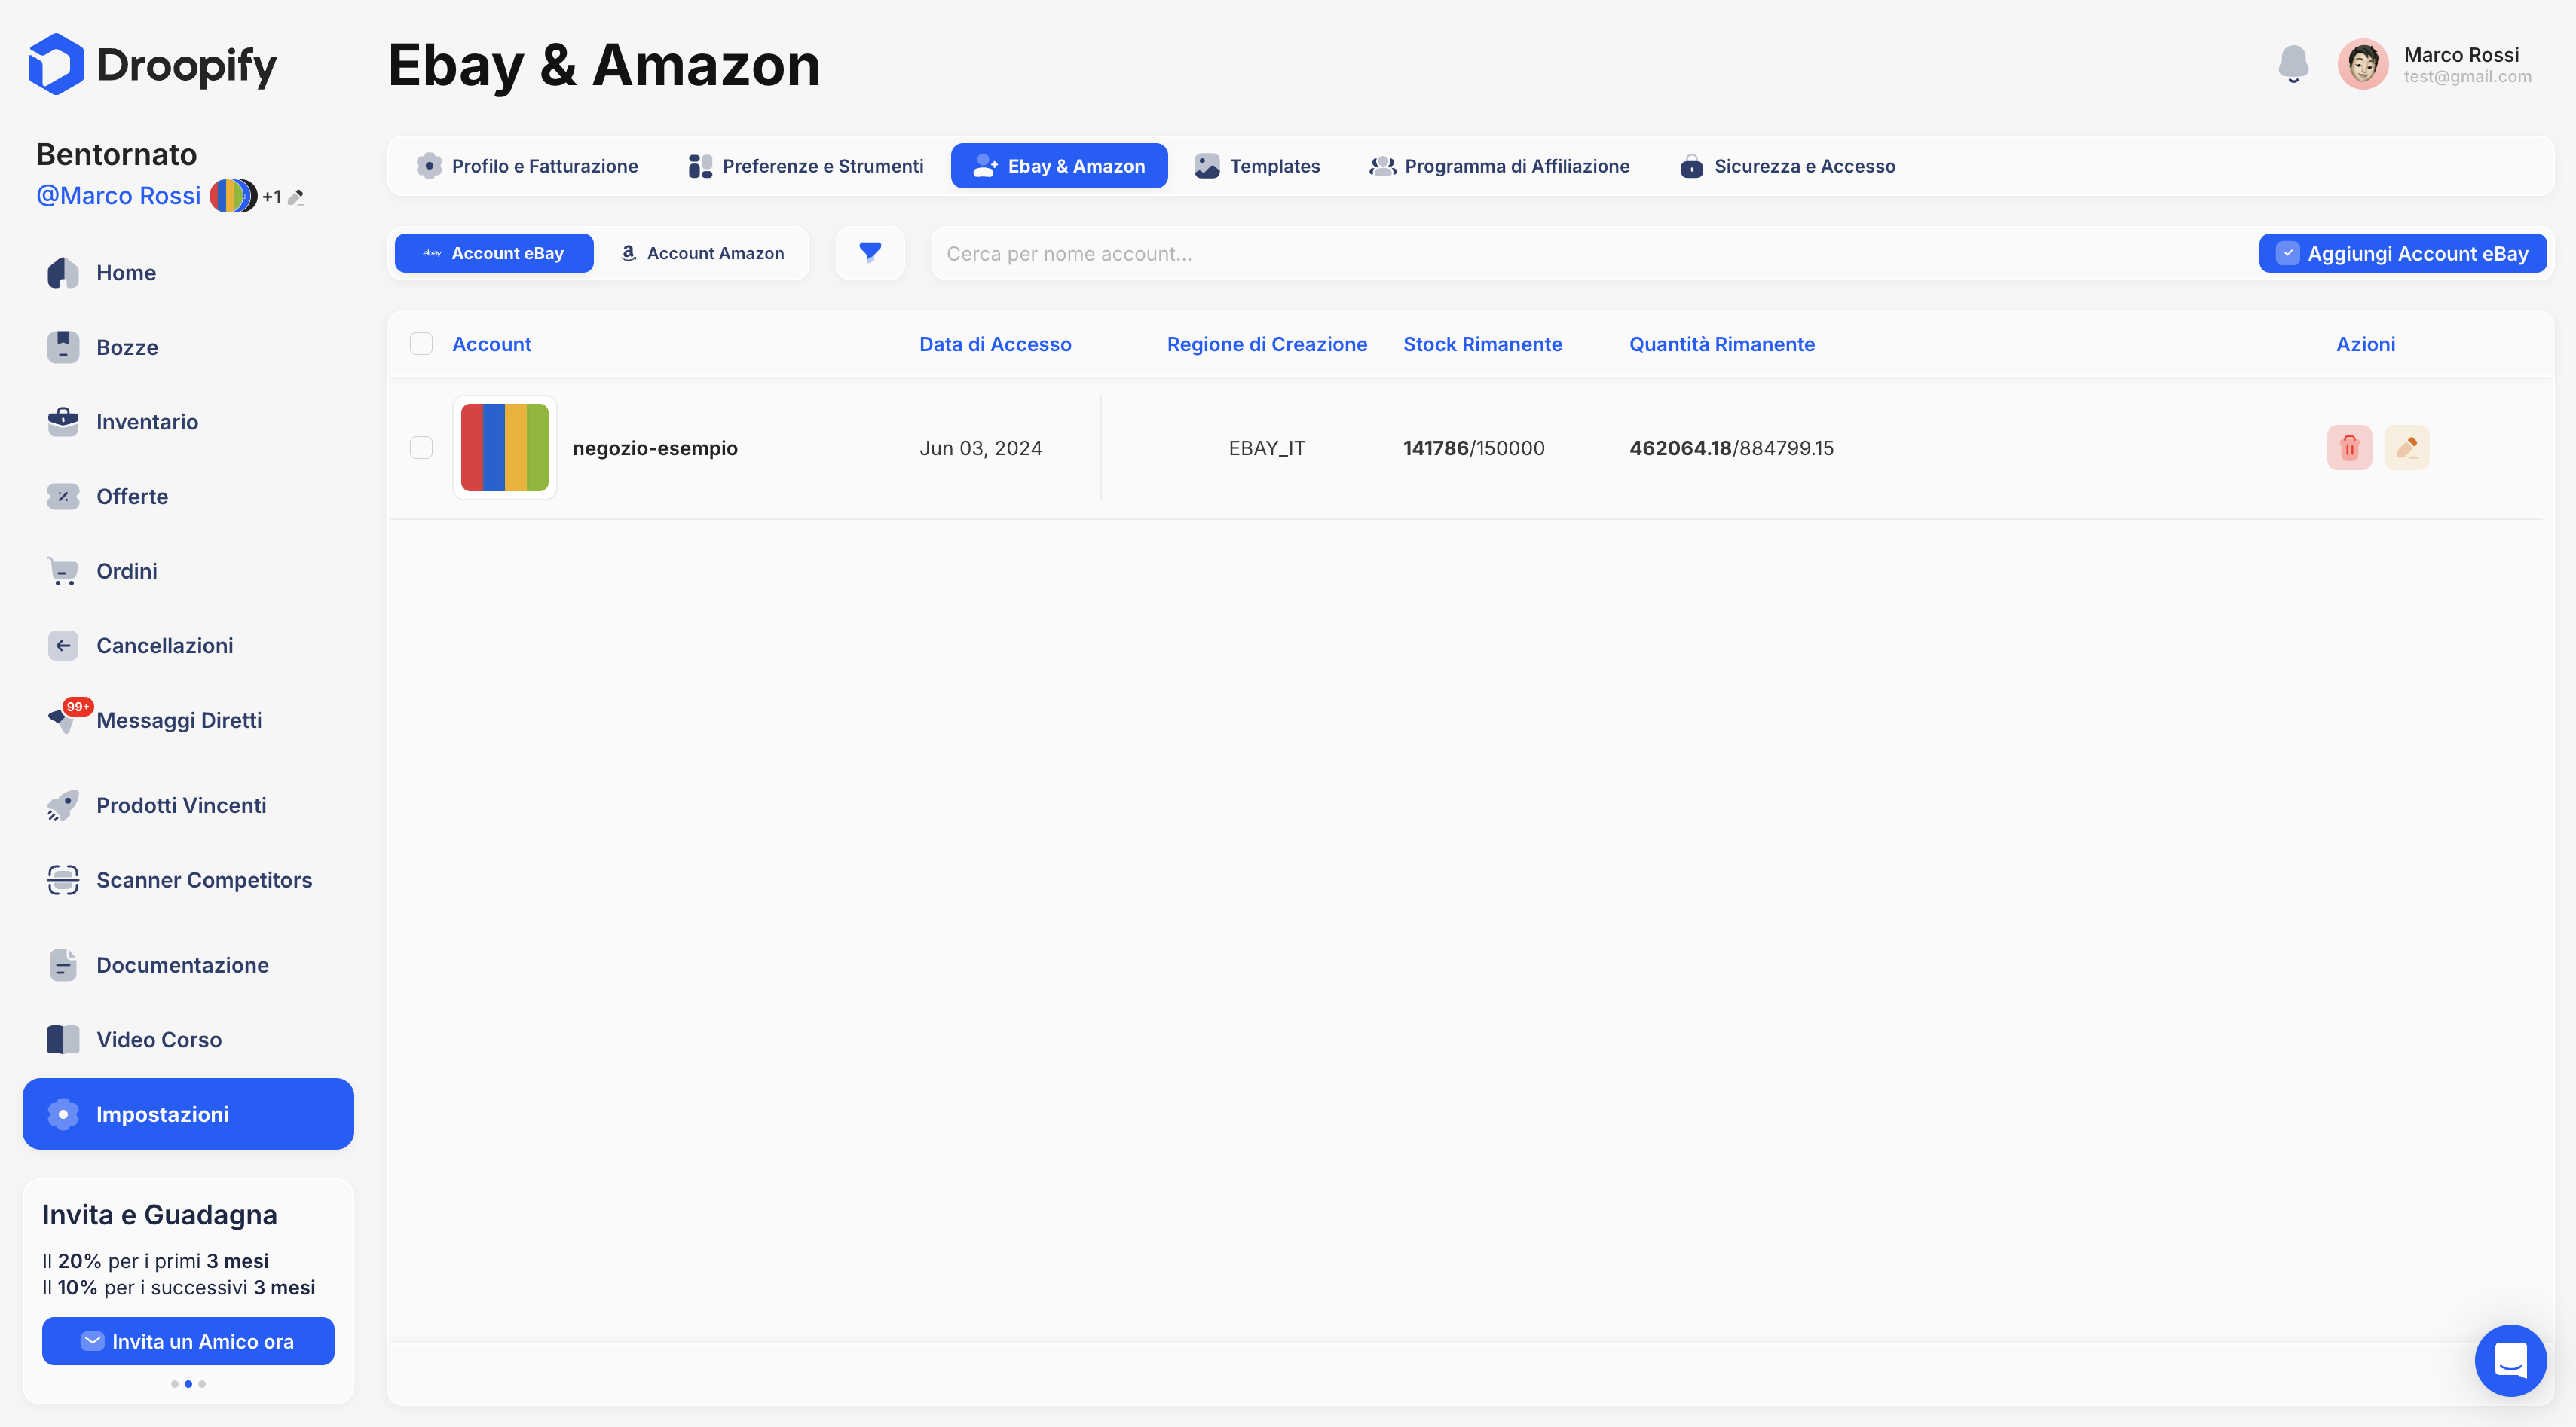Open the Preferenze e Strumenti tab
Image resolution: width=2576 pixels, height=1427 pixels.
pos(806,166)
